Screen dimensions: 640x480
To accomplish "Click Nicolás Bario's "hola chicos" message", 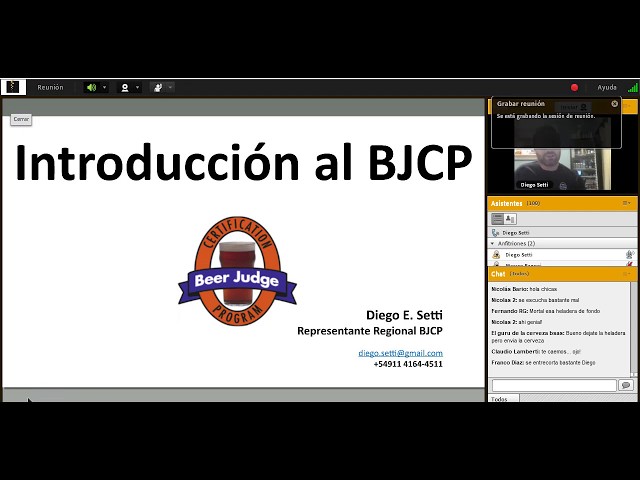I will (x=524, y=289).
